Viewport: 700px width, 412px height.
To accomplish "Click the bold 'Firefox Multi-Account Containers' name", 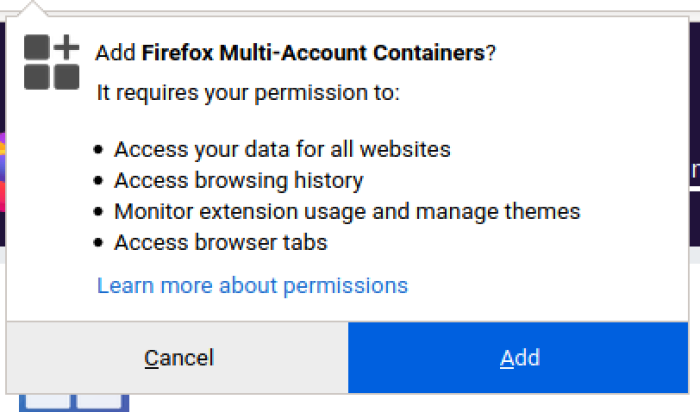I will (314, 53).
